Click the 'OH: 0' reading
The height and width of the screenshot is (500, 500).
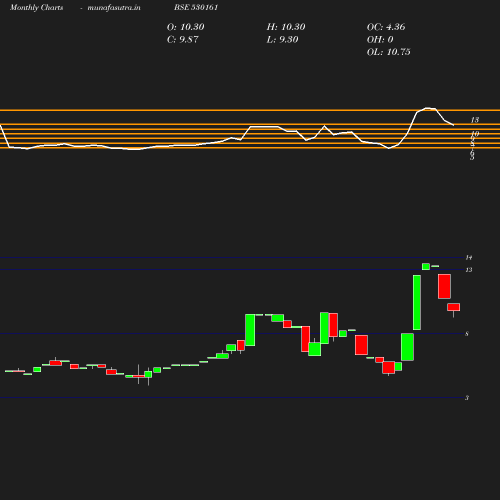380,39
